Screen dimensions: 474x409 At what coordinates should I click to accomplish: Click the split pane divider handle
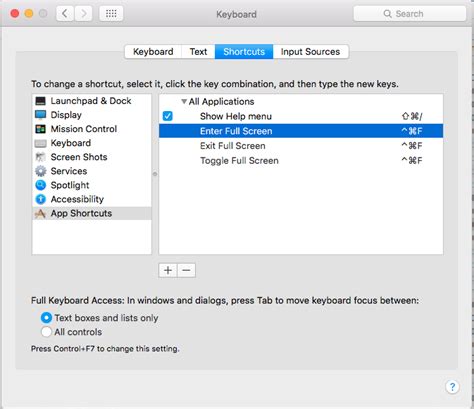155,174
